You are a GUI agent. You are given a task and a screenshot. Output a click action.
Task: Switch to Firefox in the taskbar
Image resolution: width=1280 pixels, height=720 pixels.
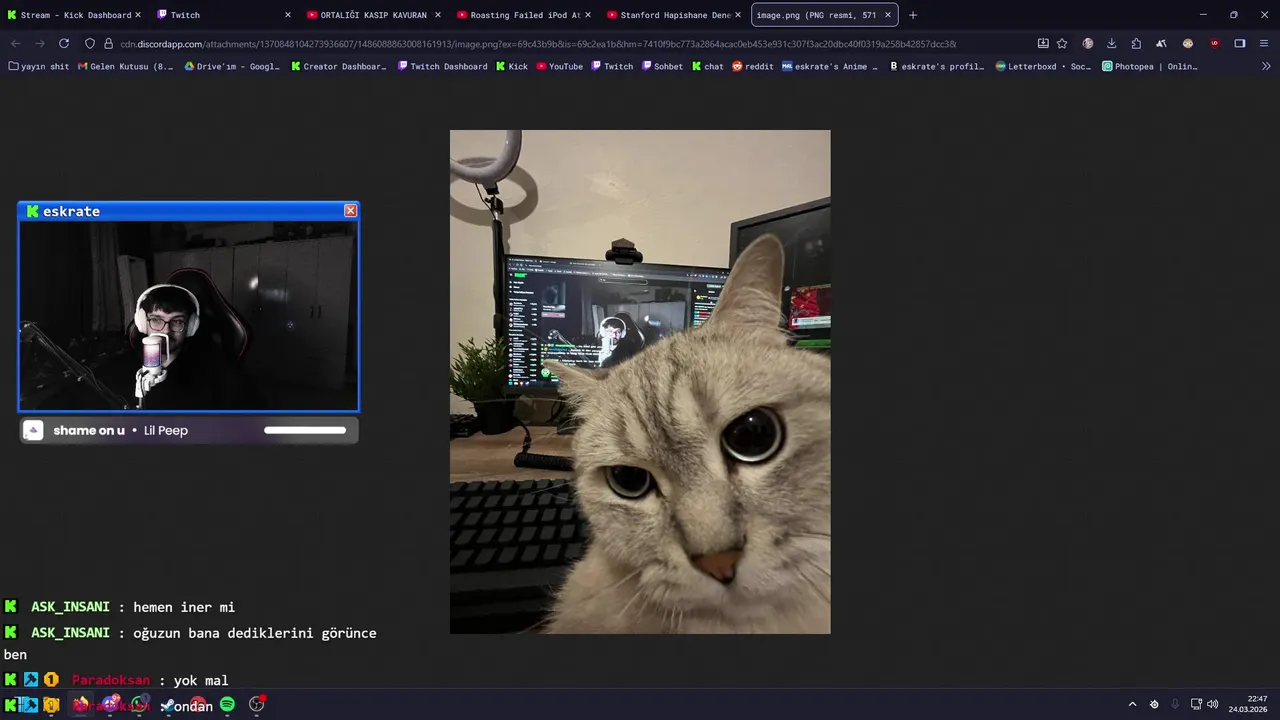click(80, 705)
